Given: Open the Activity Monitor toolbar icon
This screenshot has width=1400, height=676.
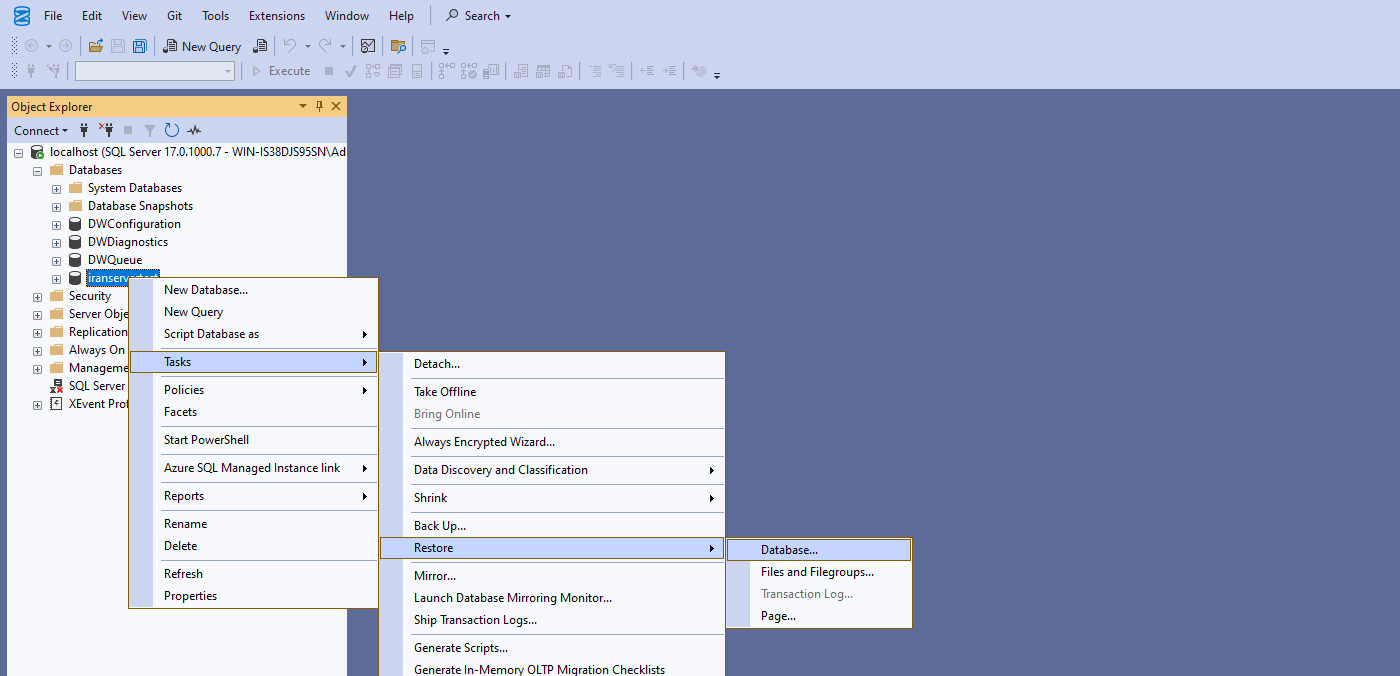Looking at the screenshot, I should 368,46.
